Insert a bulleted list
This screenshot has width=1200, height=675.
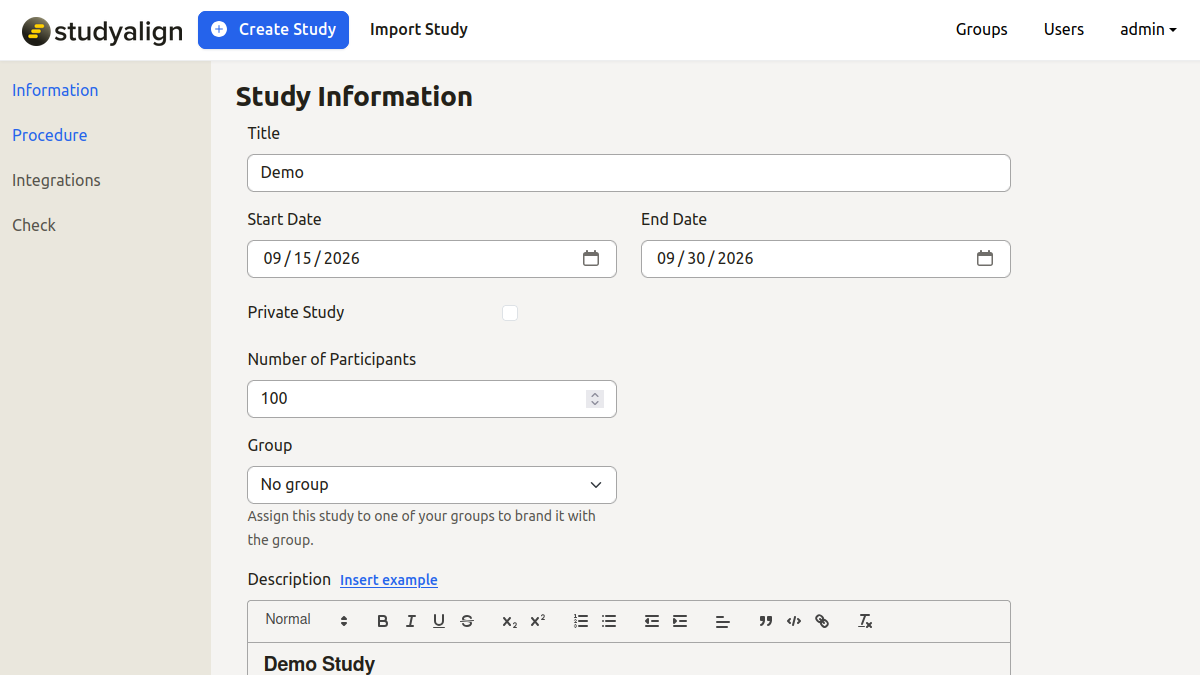(x=609, y=621)
